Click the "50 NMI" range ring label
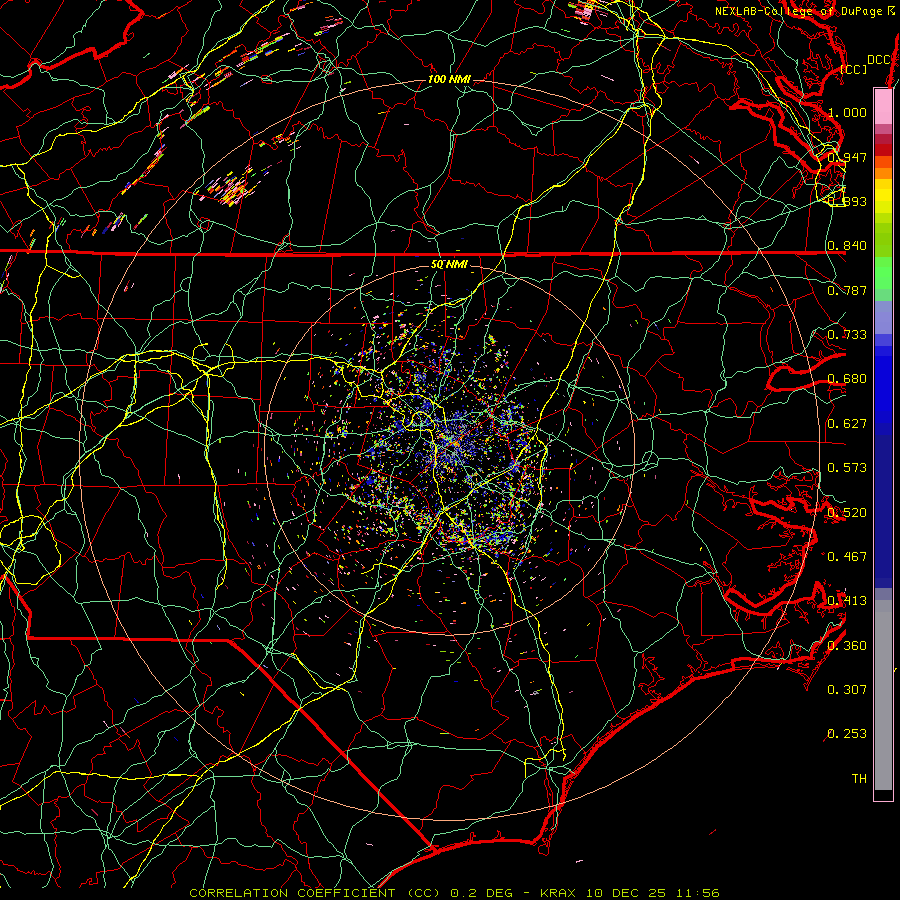 pyautogui.click(x=449, y=264)
